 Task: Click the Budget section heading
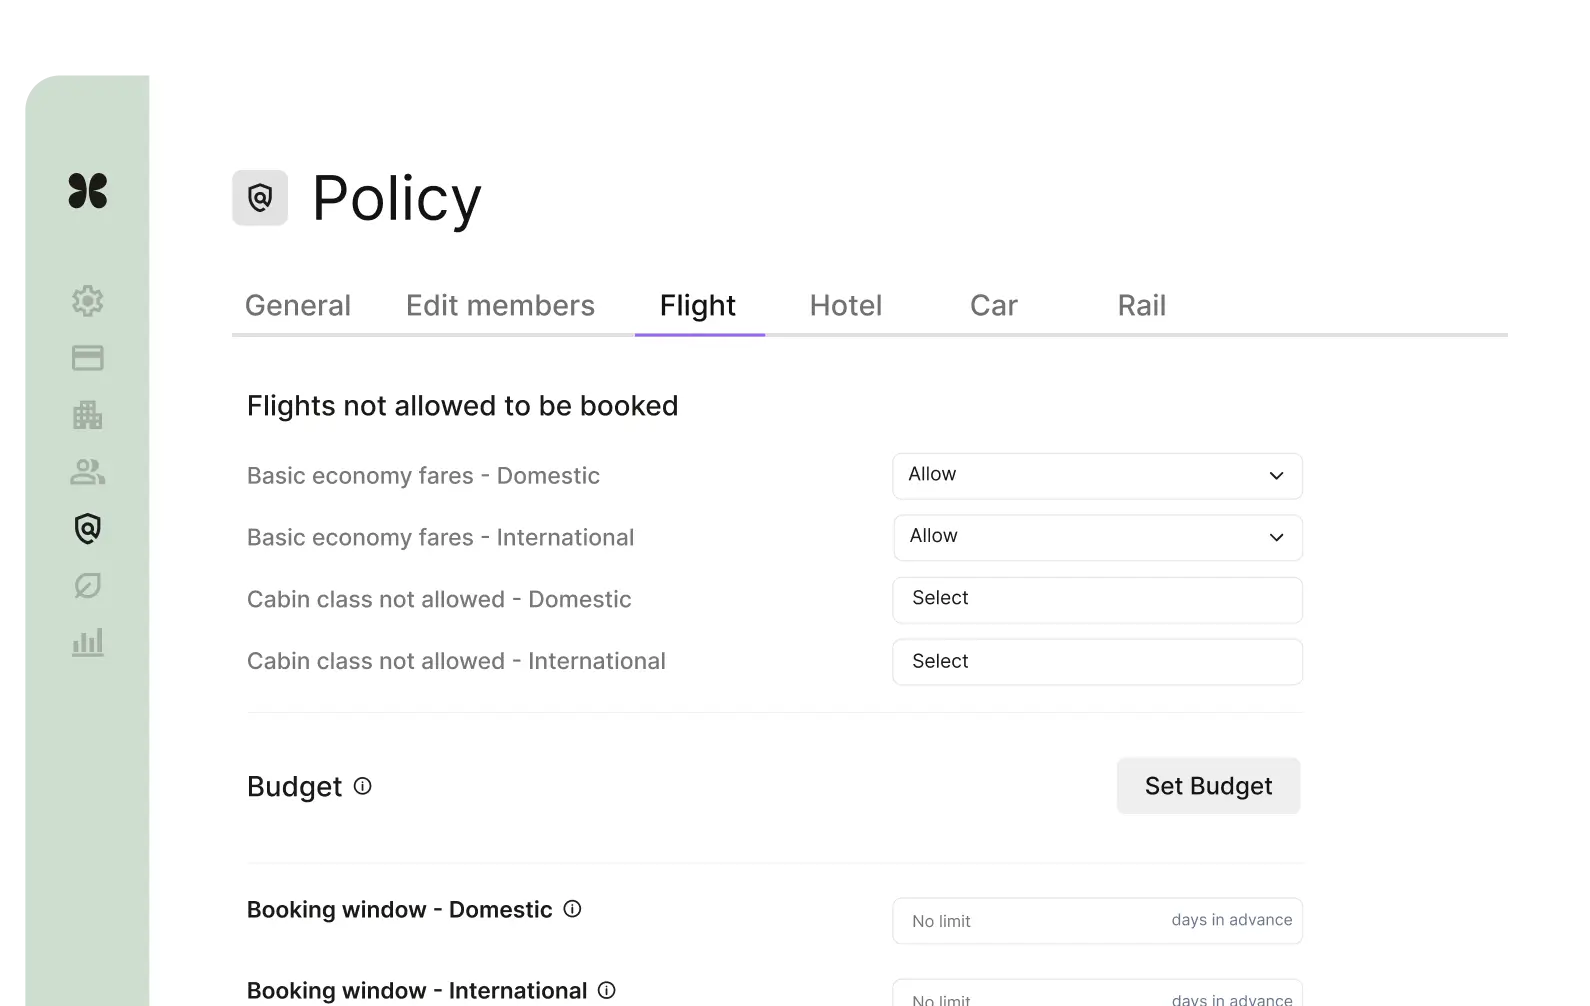click(294, 787)
